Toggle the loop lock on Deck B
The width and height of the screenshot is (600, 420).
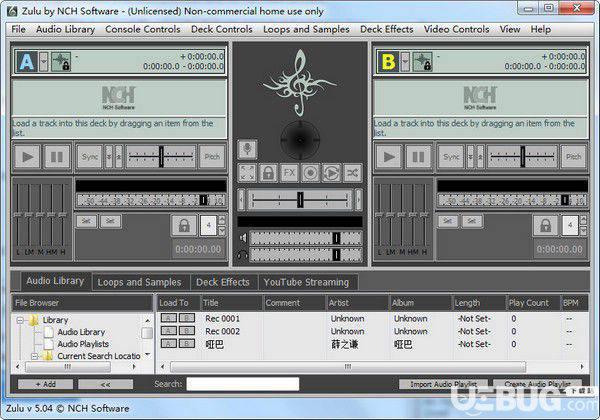[545, 225]
